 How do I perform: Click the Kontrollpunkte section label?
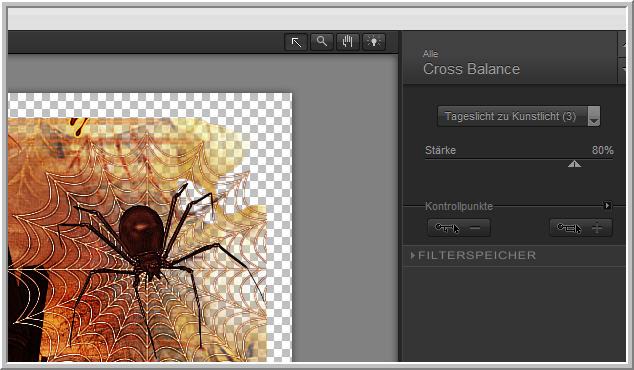[459, 206]
